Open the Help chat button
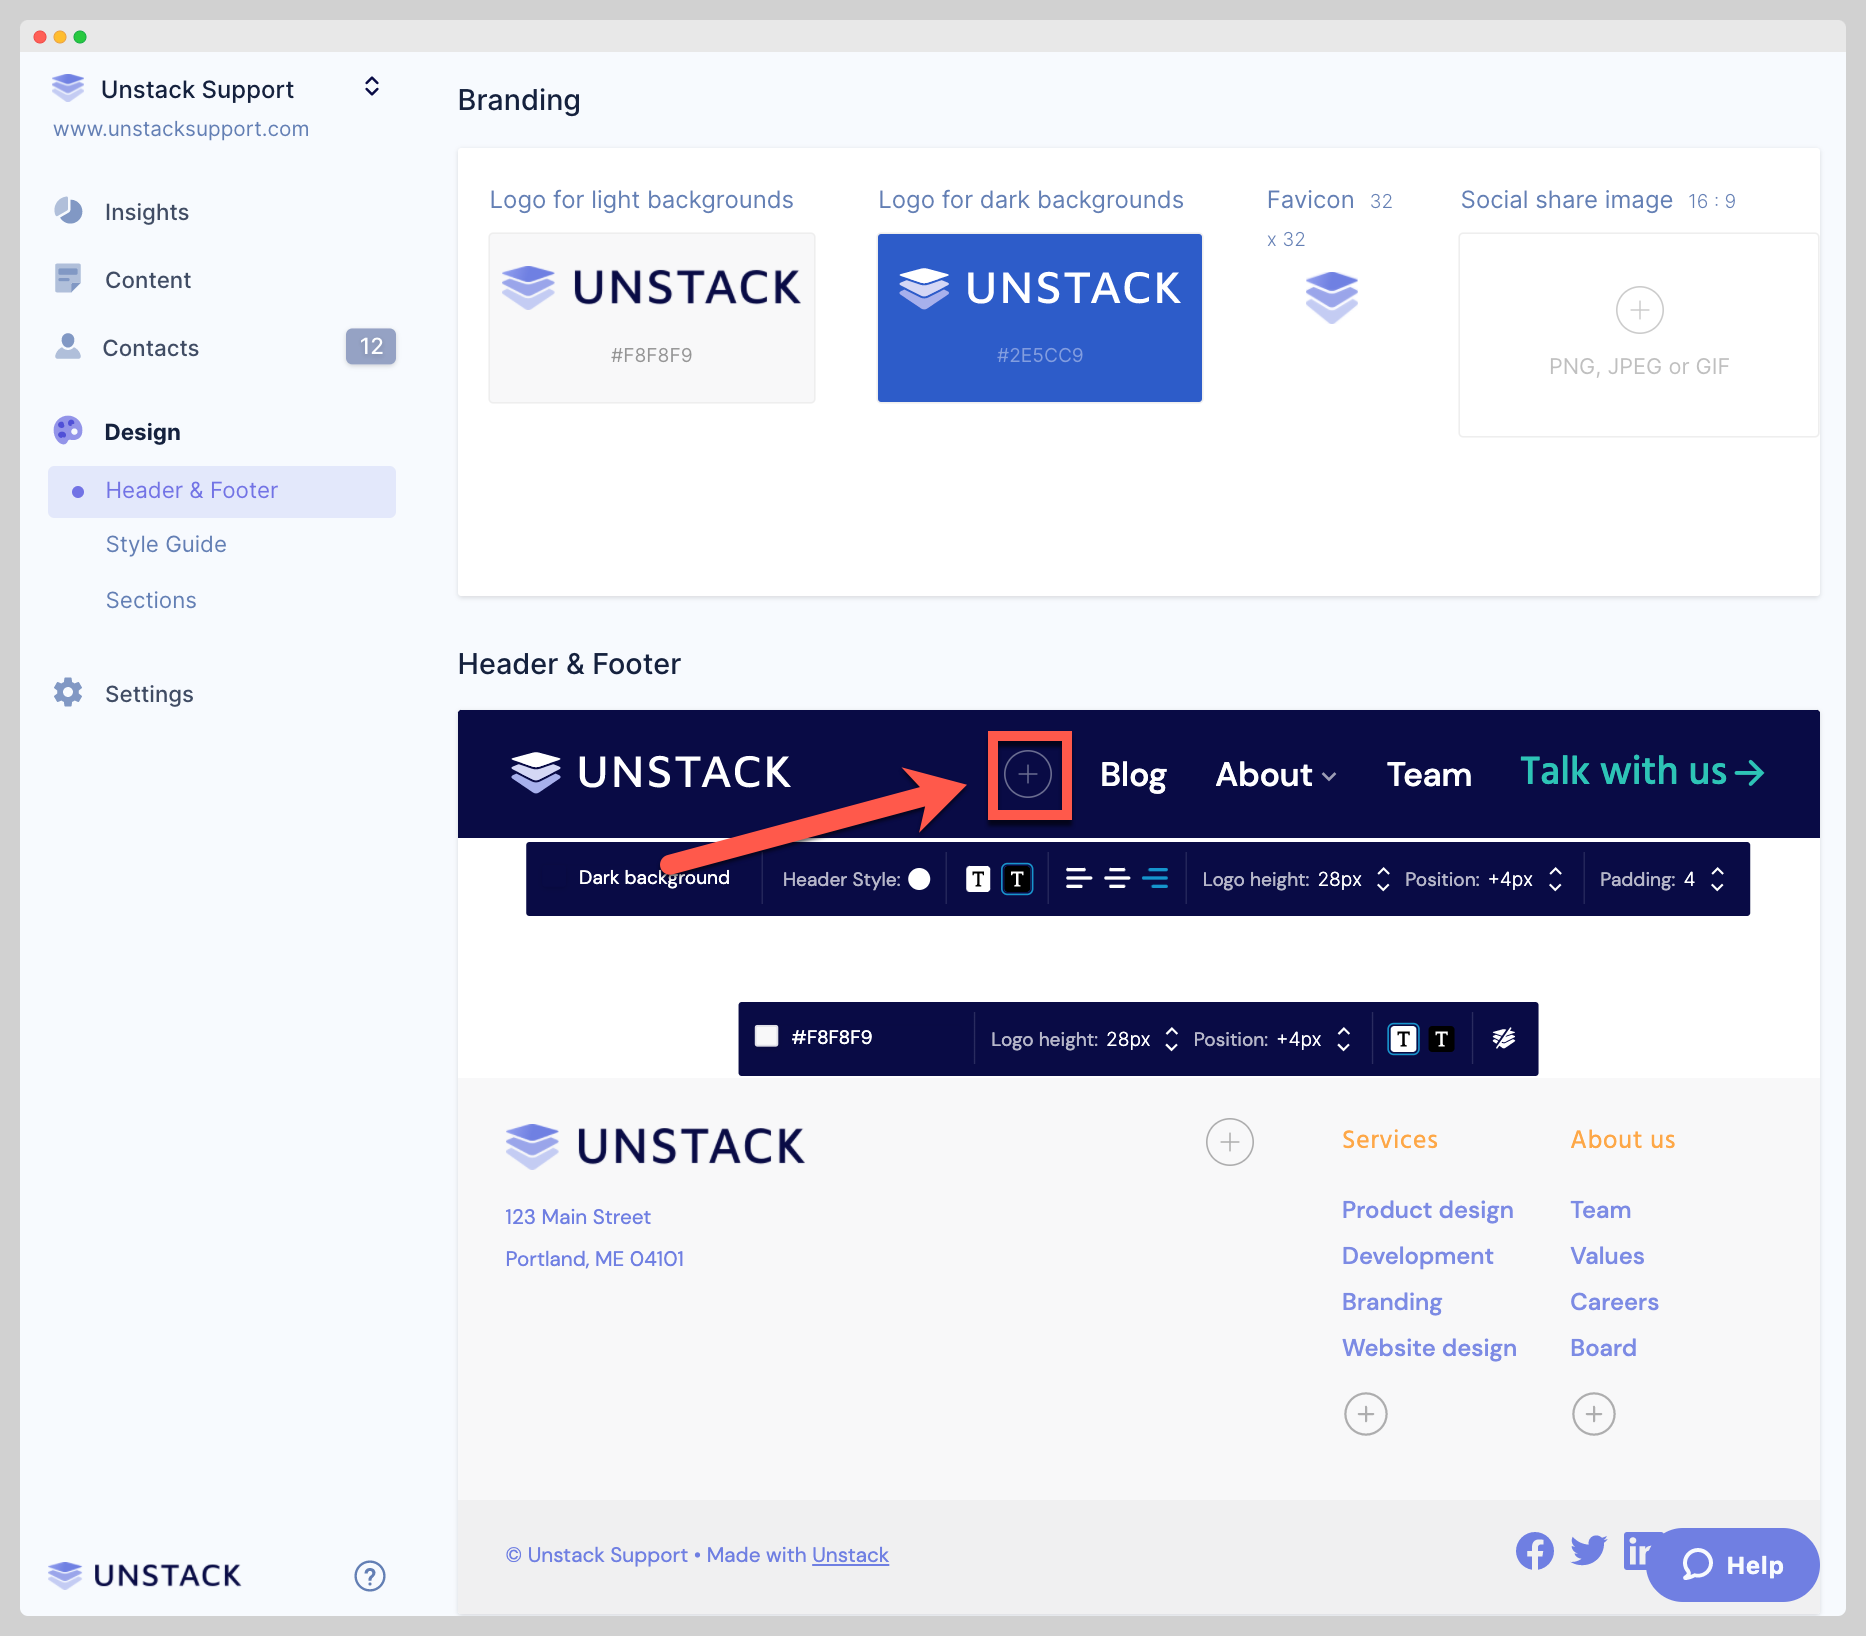 point(1732,1565)
